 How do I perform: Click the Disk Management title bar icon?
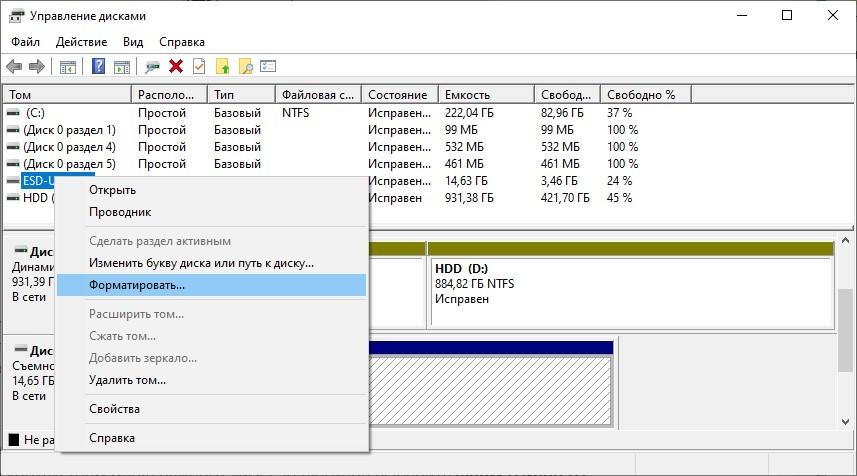(x=16, y=16)
